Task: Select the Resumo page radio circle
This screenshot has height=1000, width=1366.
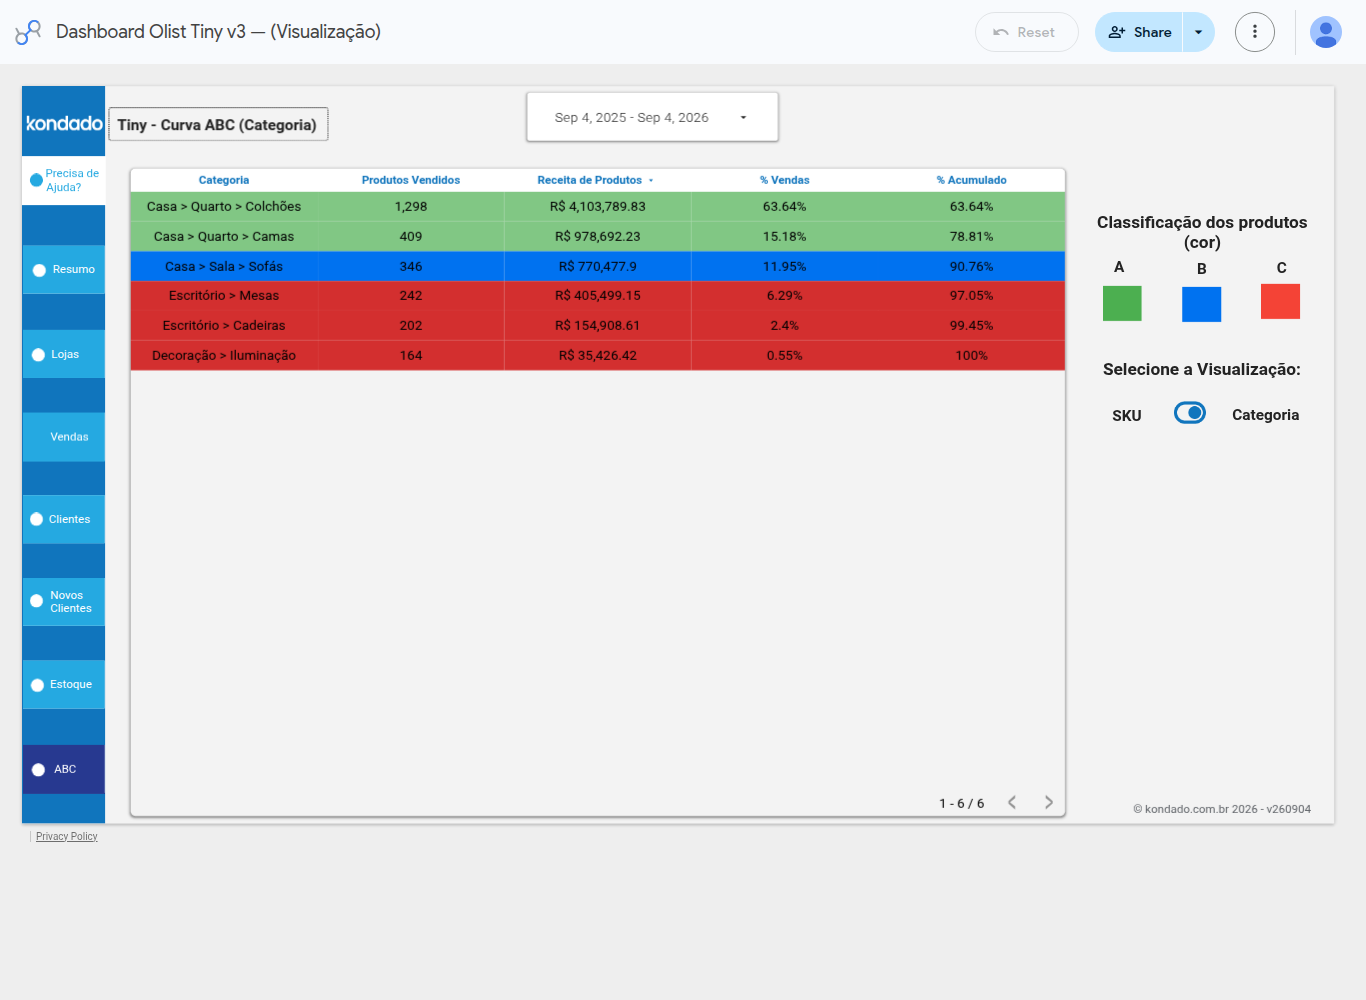Action: coord(39,270)
